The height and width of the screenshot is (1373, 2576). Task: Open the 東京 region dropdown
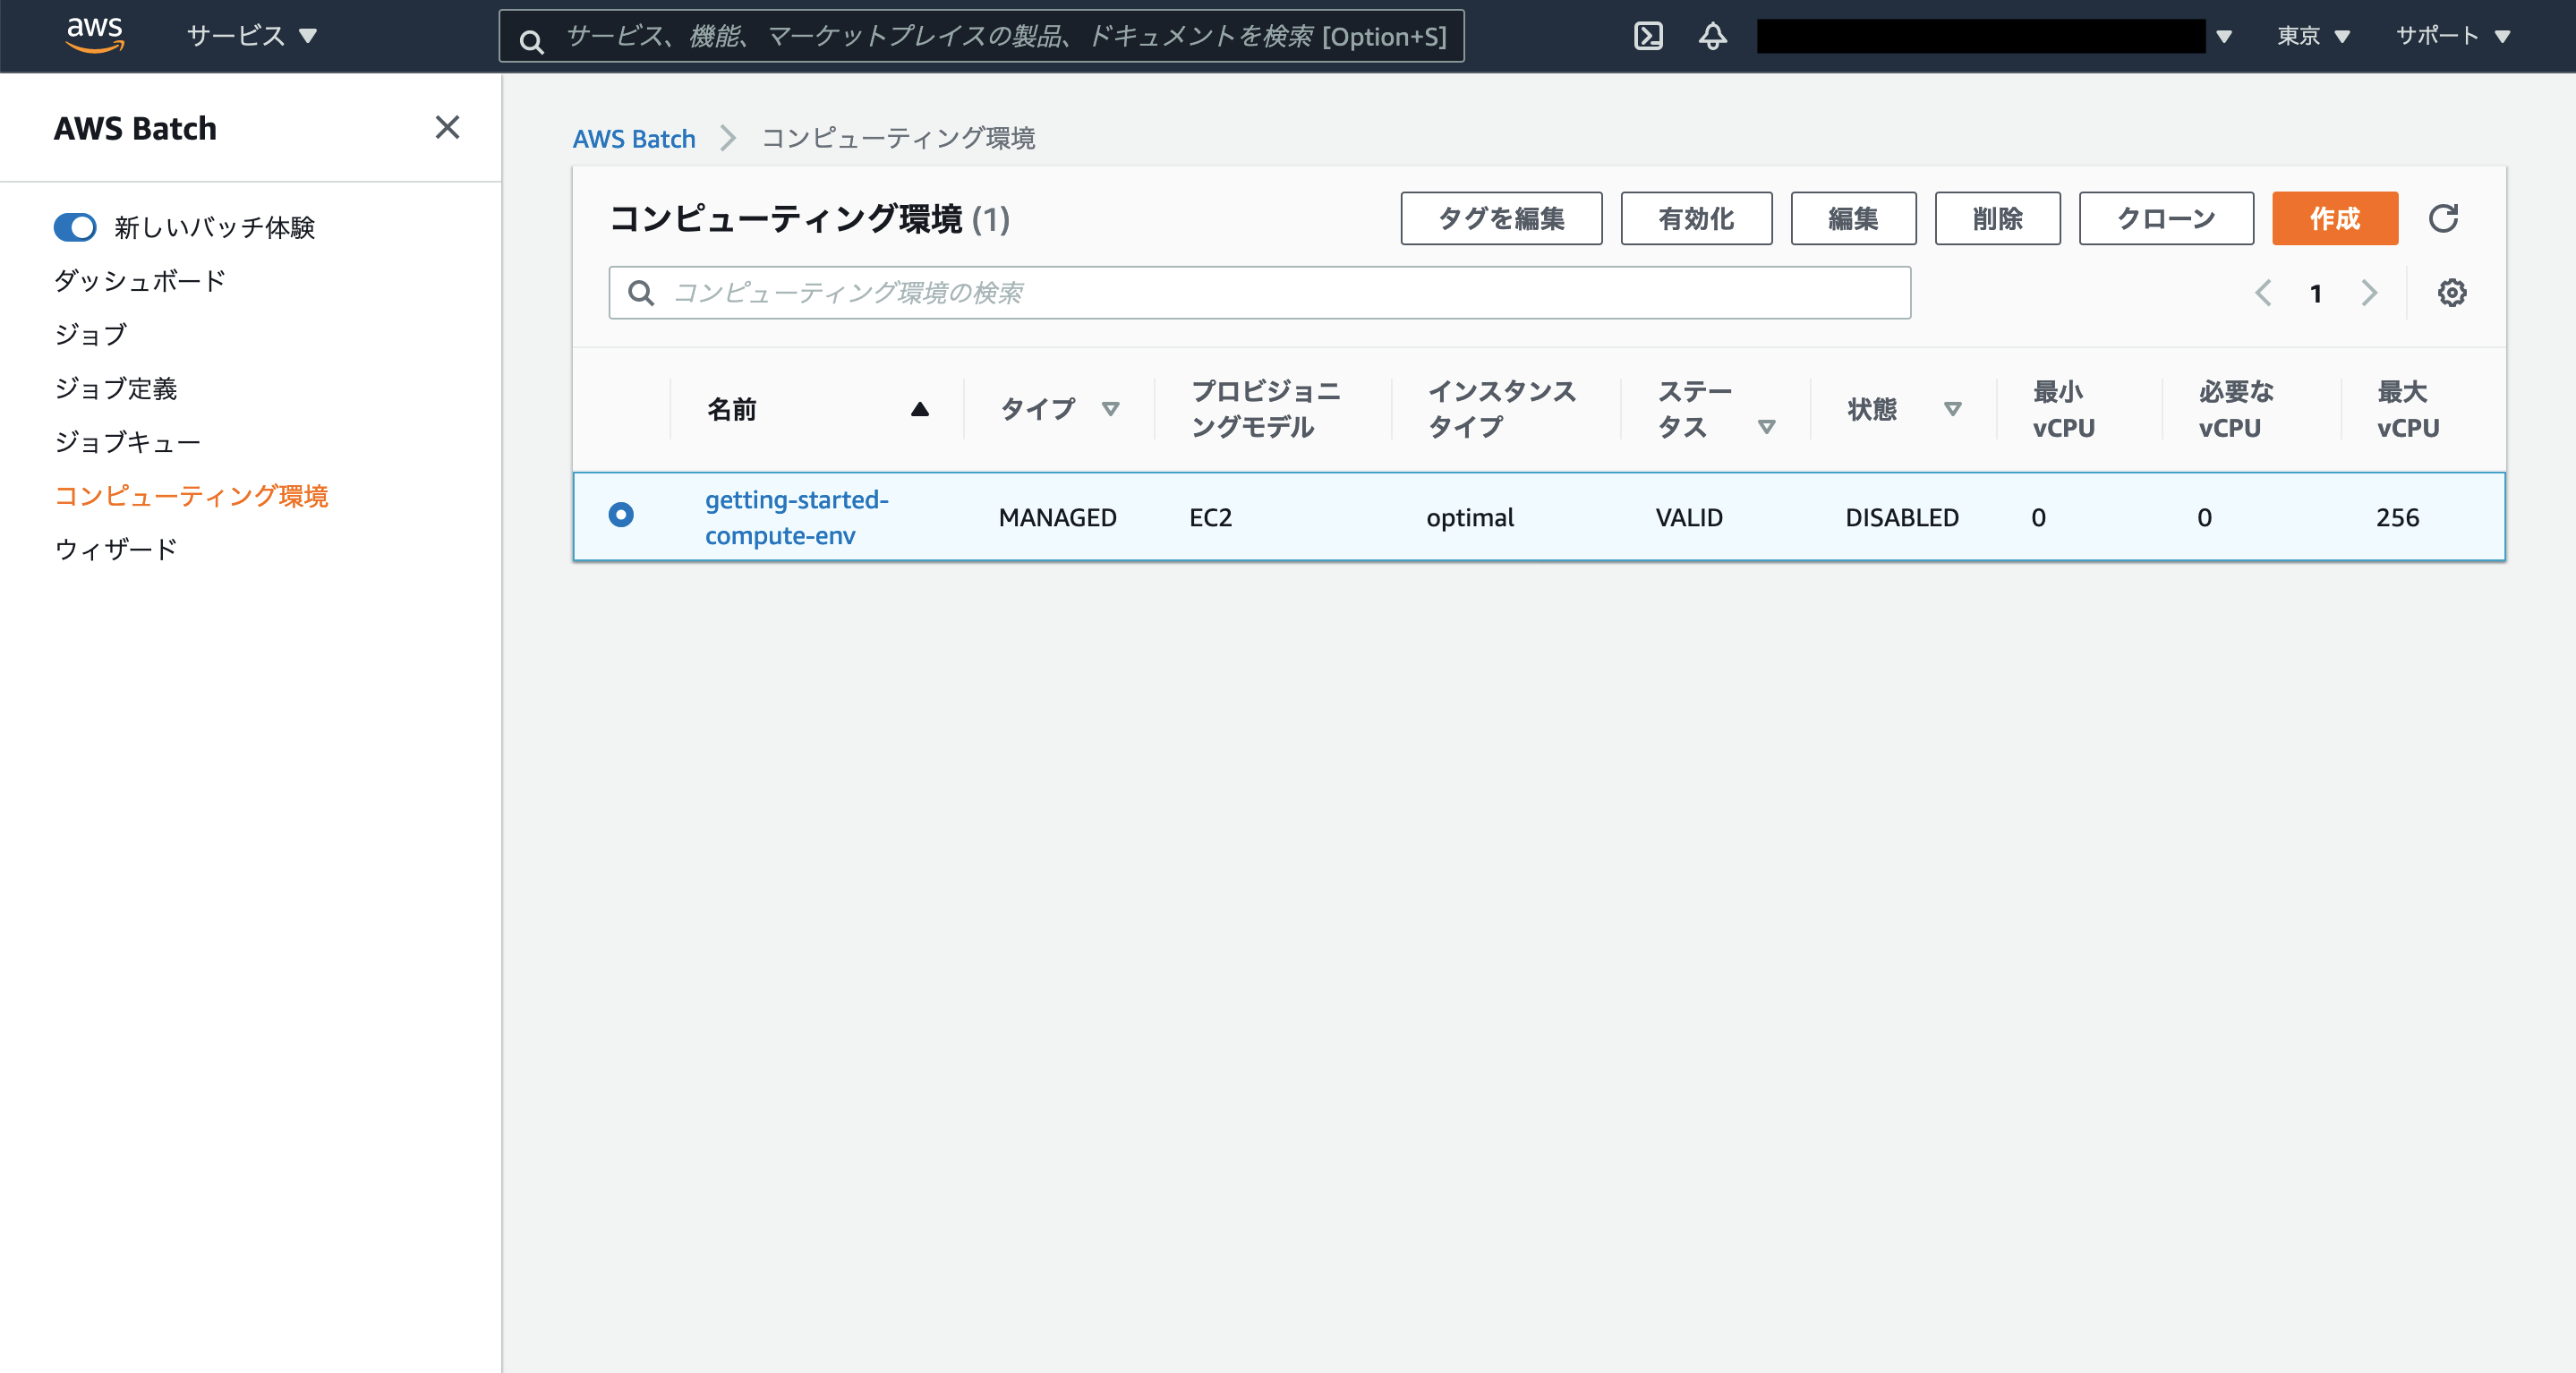(x=2313, y=36)
